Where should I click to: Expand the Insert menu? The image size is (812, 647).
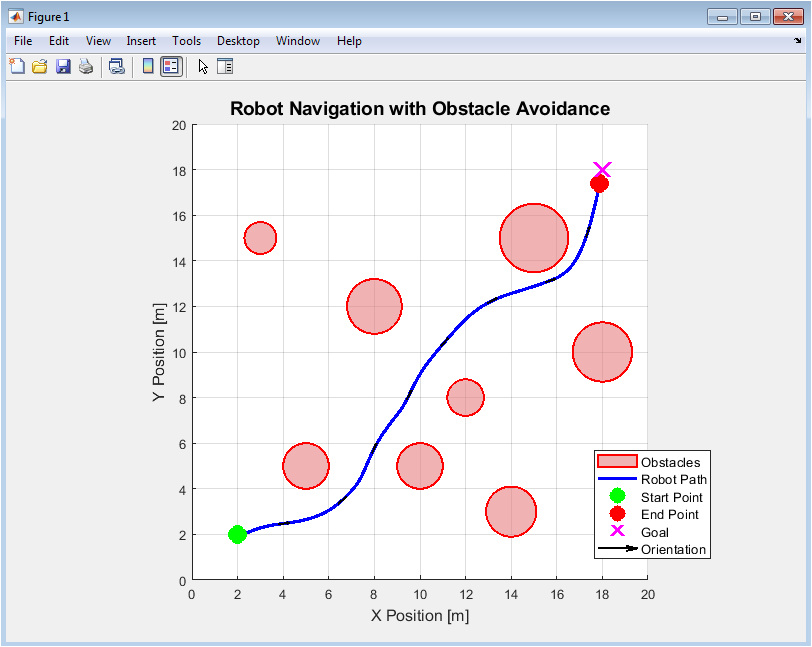click(x=141, y=41)
